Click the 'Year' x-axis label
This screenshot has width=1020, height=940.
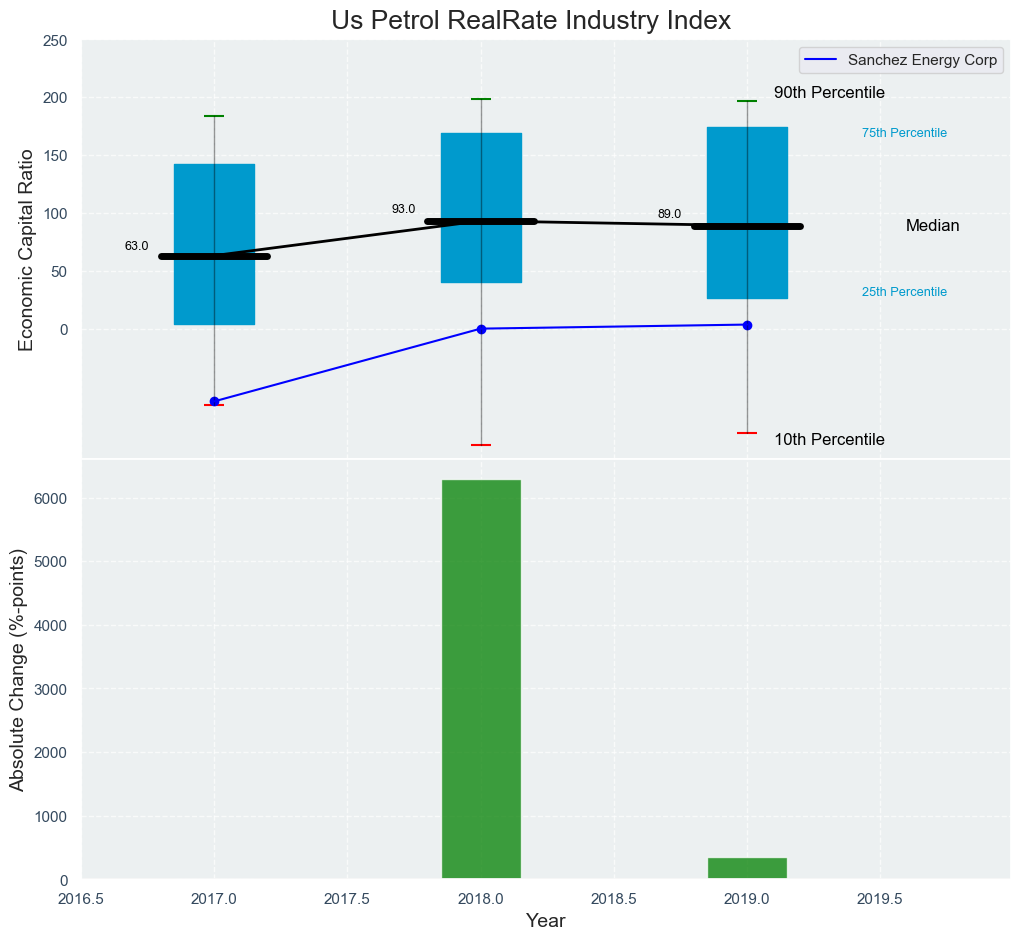pyautogui.click(x=545, y=921)
